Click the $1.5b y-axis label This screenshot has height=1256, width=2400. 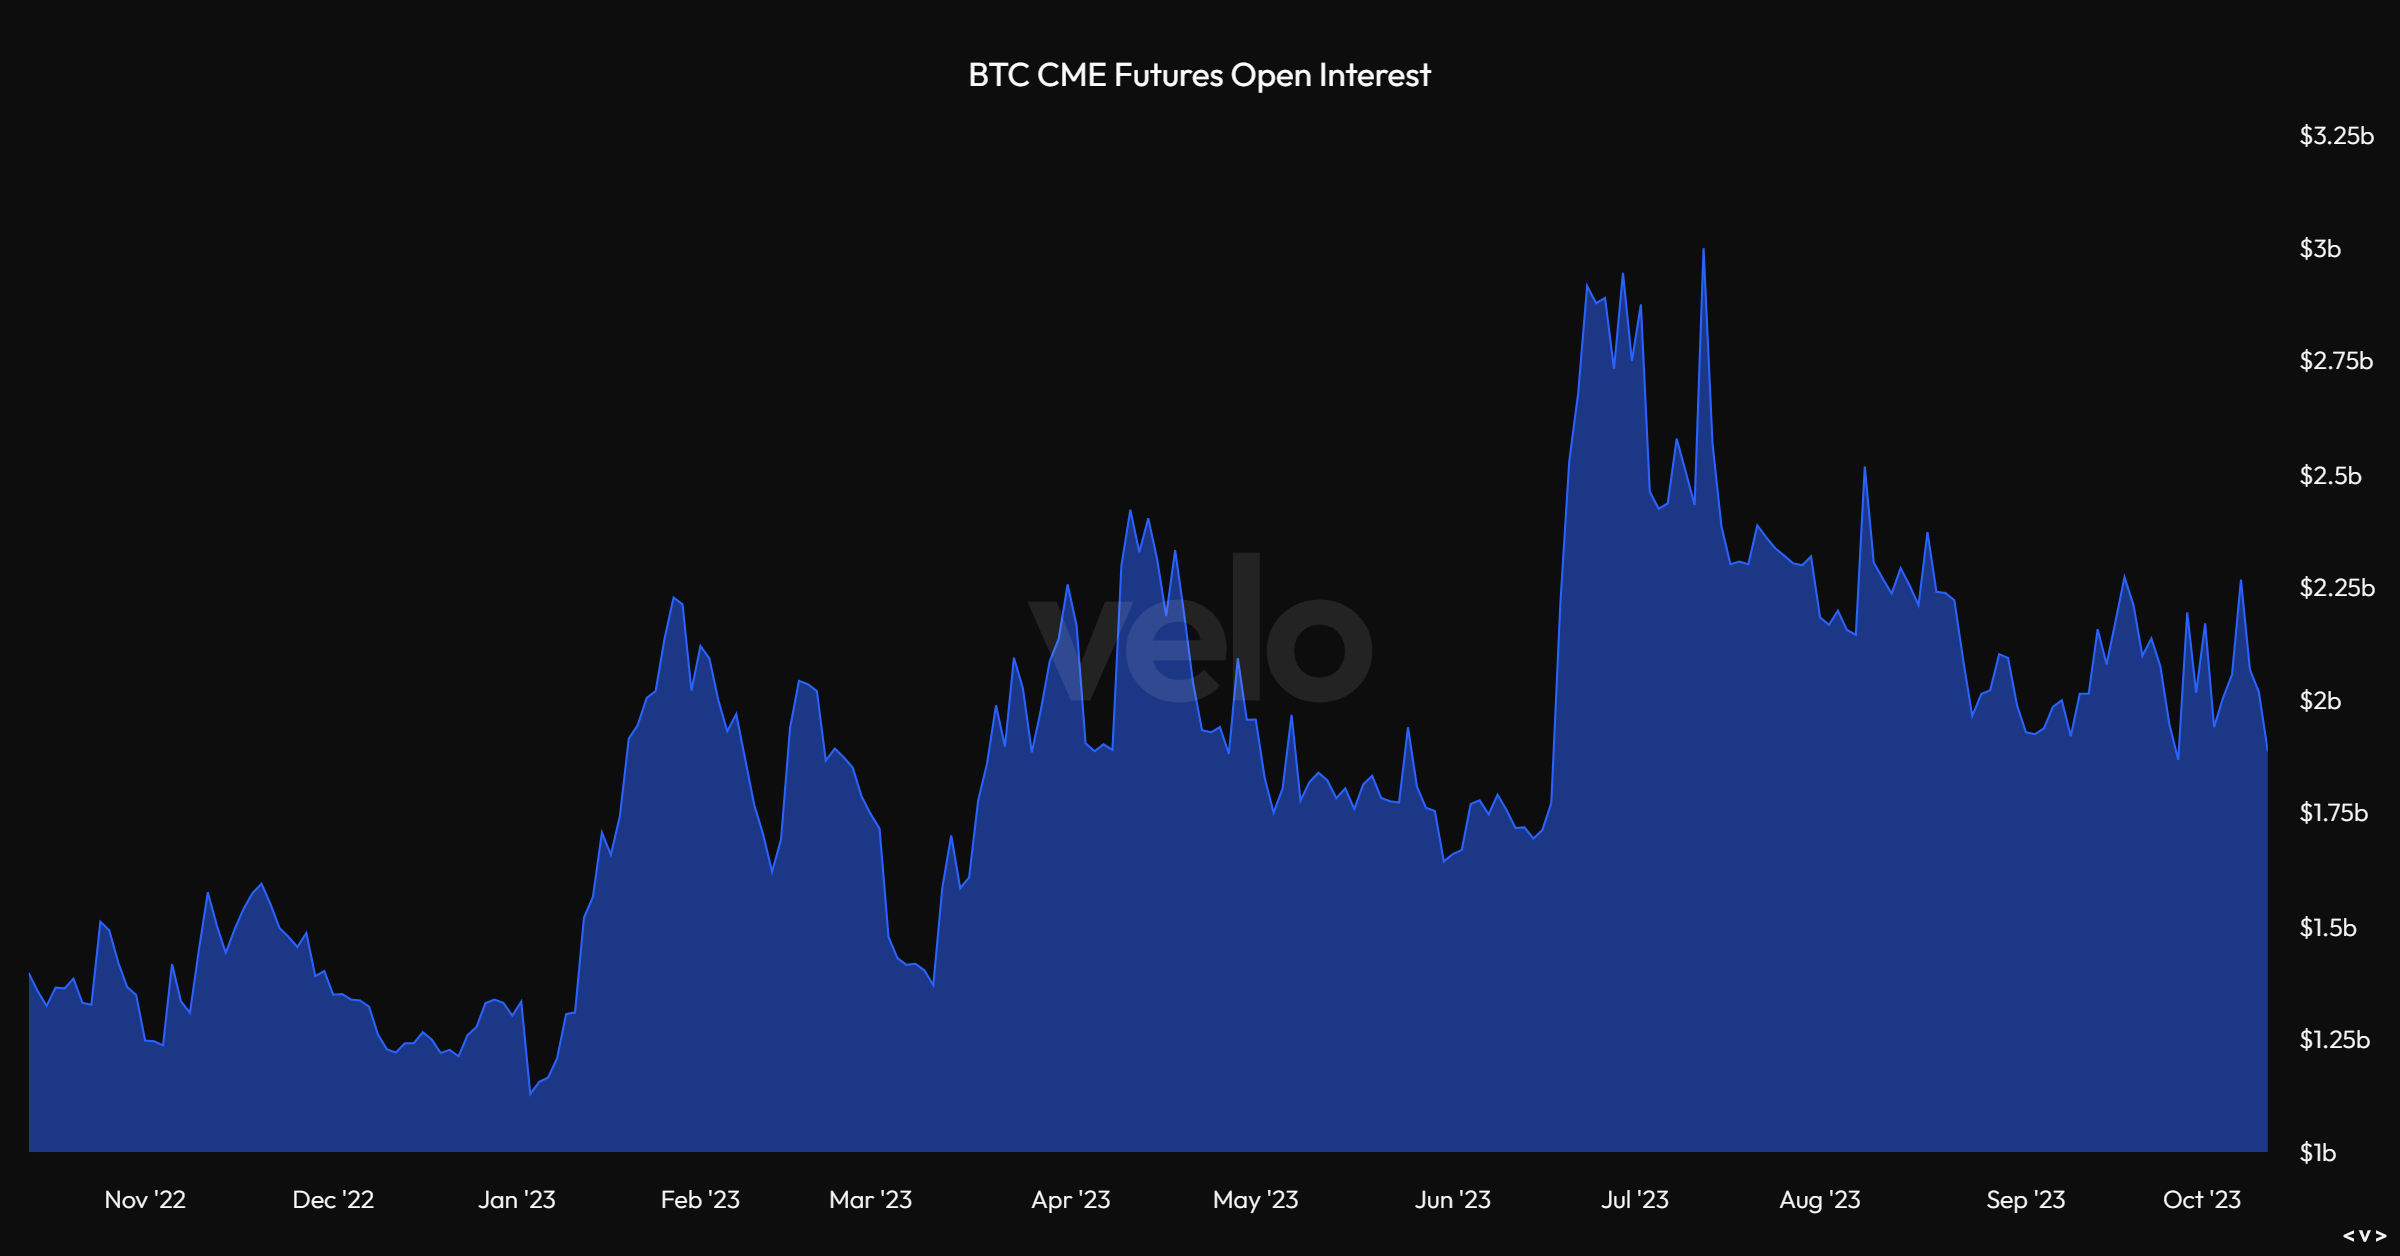point(2328,928)
